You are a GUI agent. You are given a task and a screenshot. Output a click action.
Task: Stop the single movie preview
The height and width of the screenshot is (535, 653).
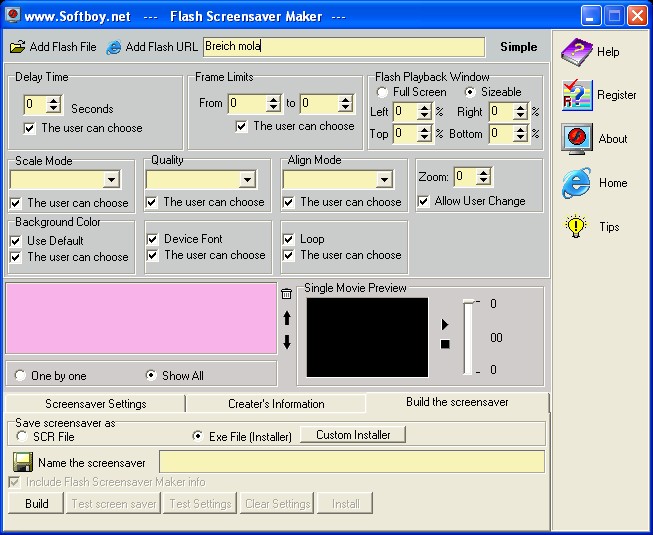pos(445,344)
